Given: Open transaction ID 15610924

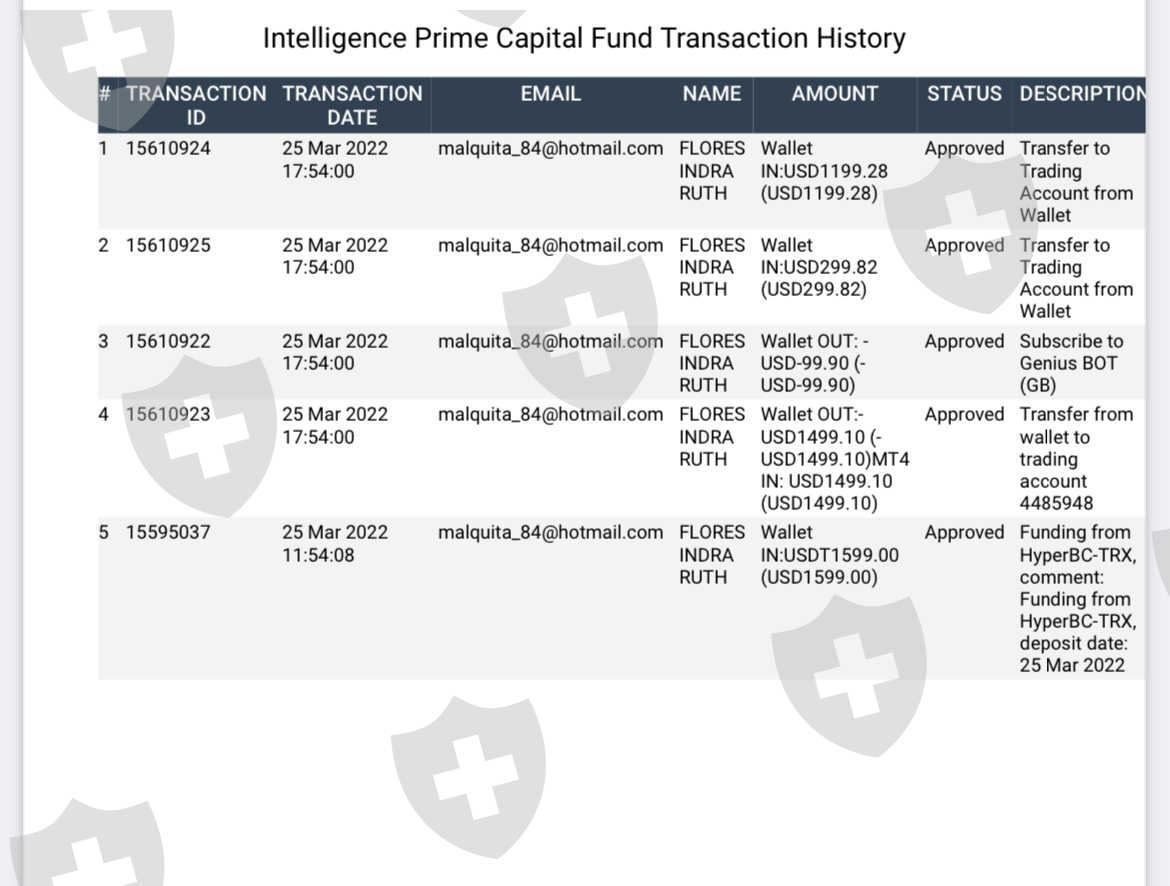Looking at the screenshot, I should [x=168, y=149].
